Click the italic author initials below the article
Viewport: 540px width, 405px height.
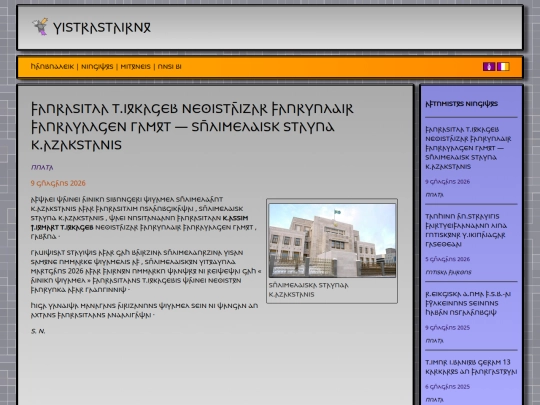coord(38,331)
